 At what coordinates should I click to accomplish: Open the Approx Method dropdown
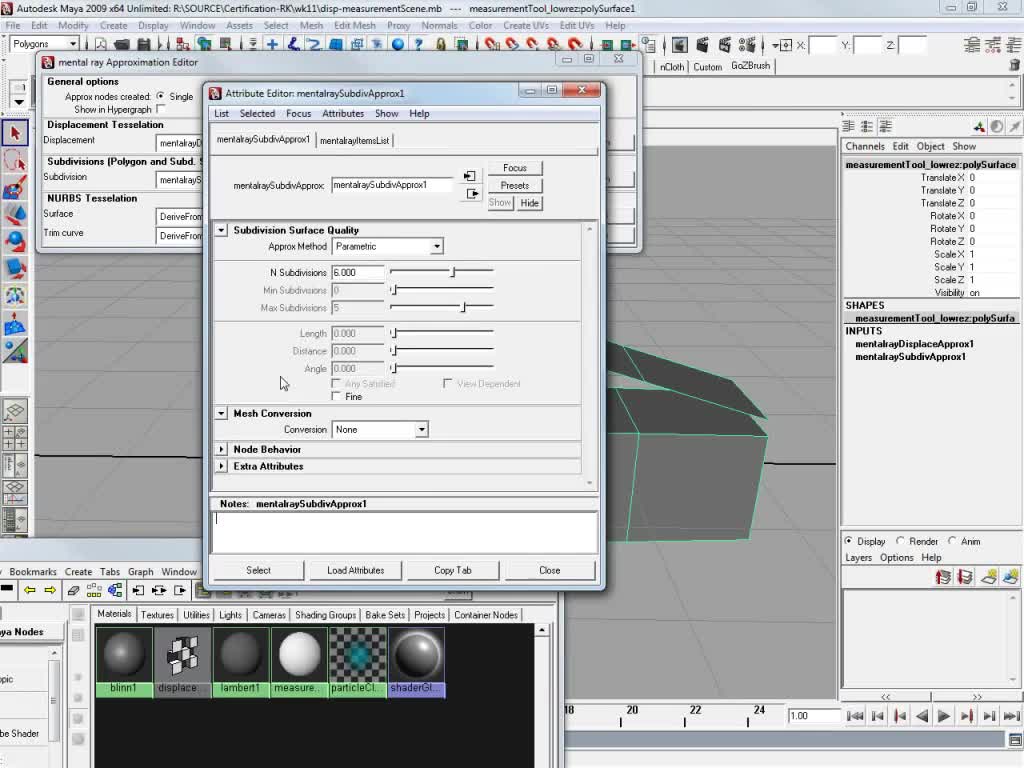(x=387, y=246)
